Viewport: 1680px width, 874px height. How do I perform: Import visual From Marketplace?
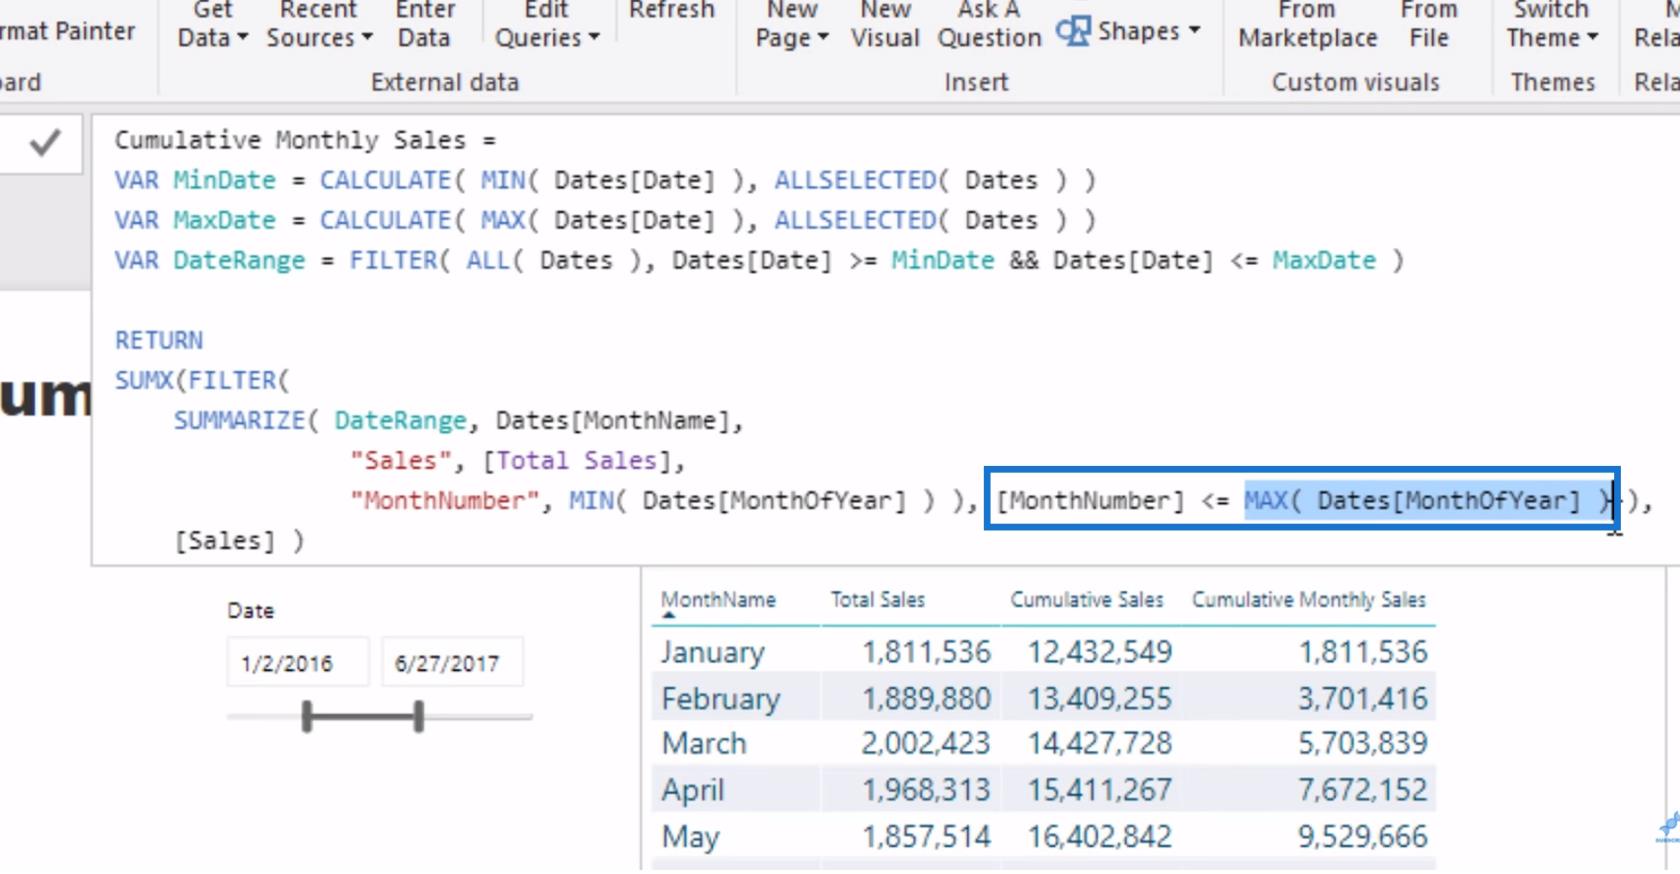click(1308, 25)
